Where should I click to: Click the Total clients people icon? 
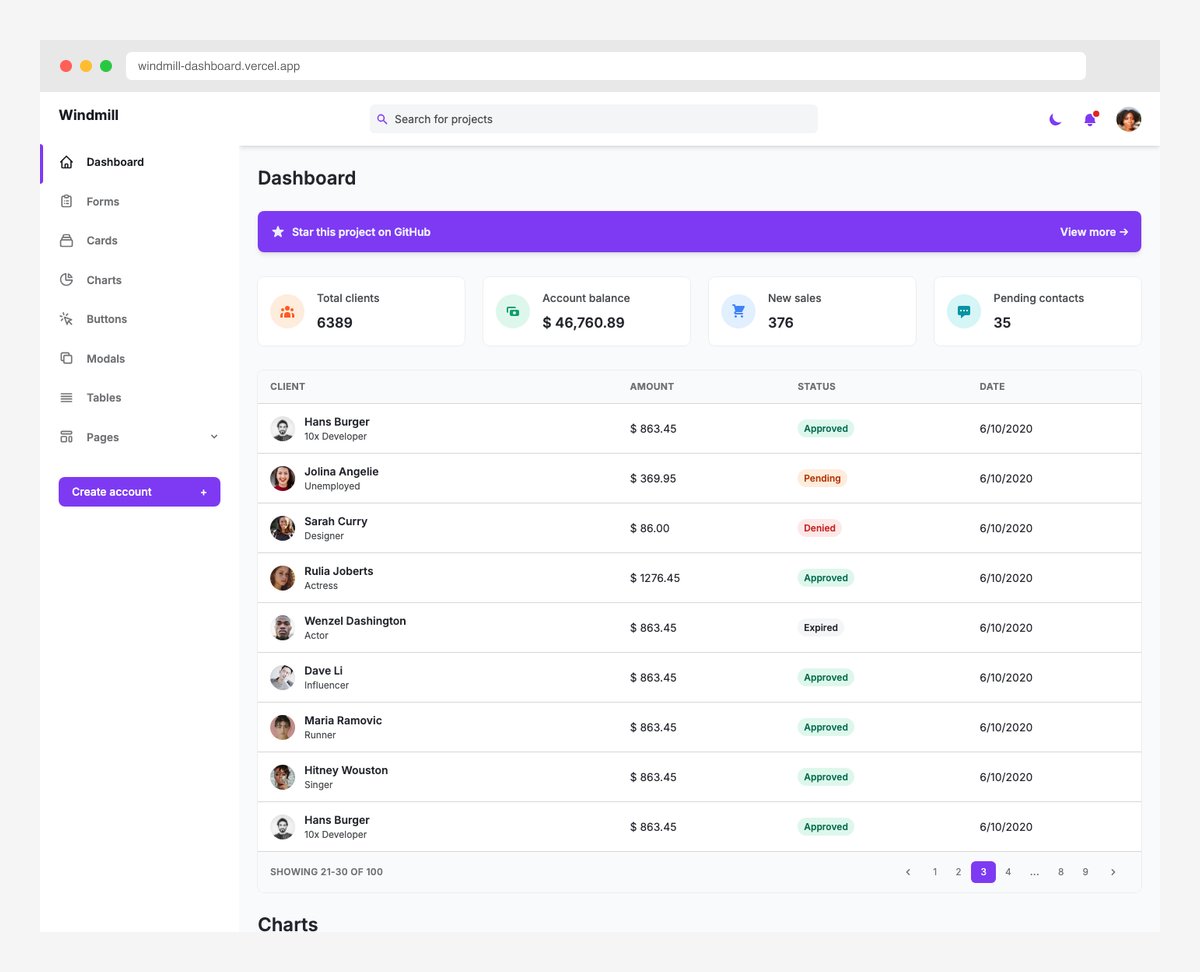point(287,311)
